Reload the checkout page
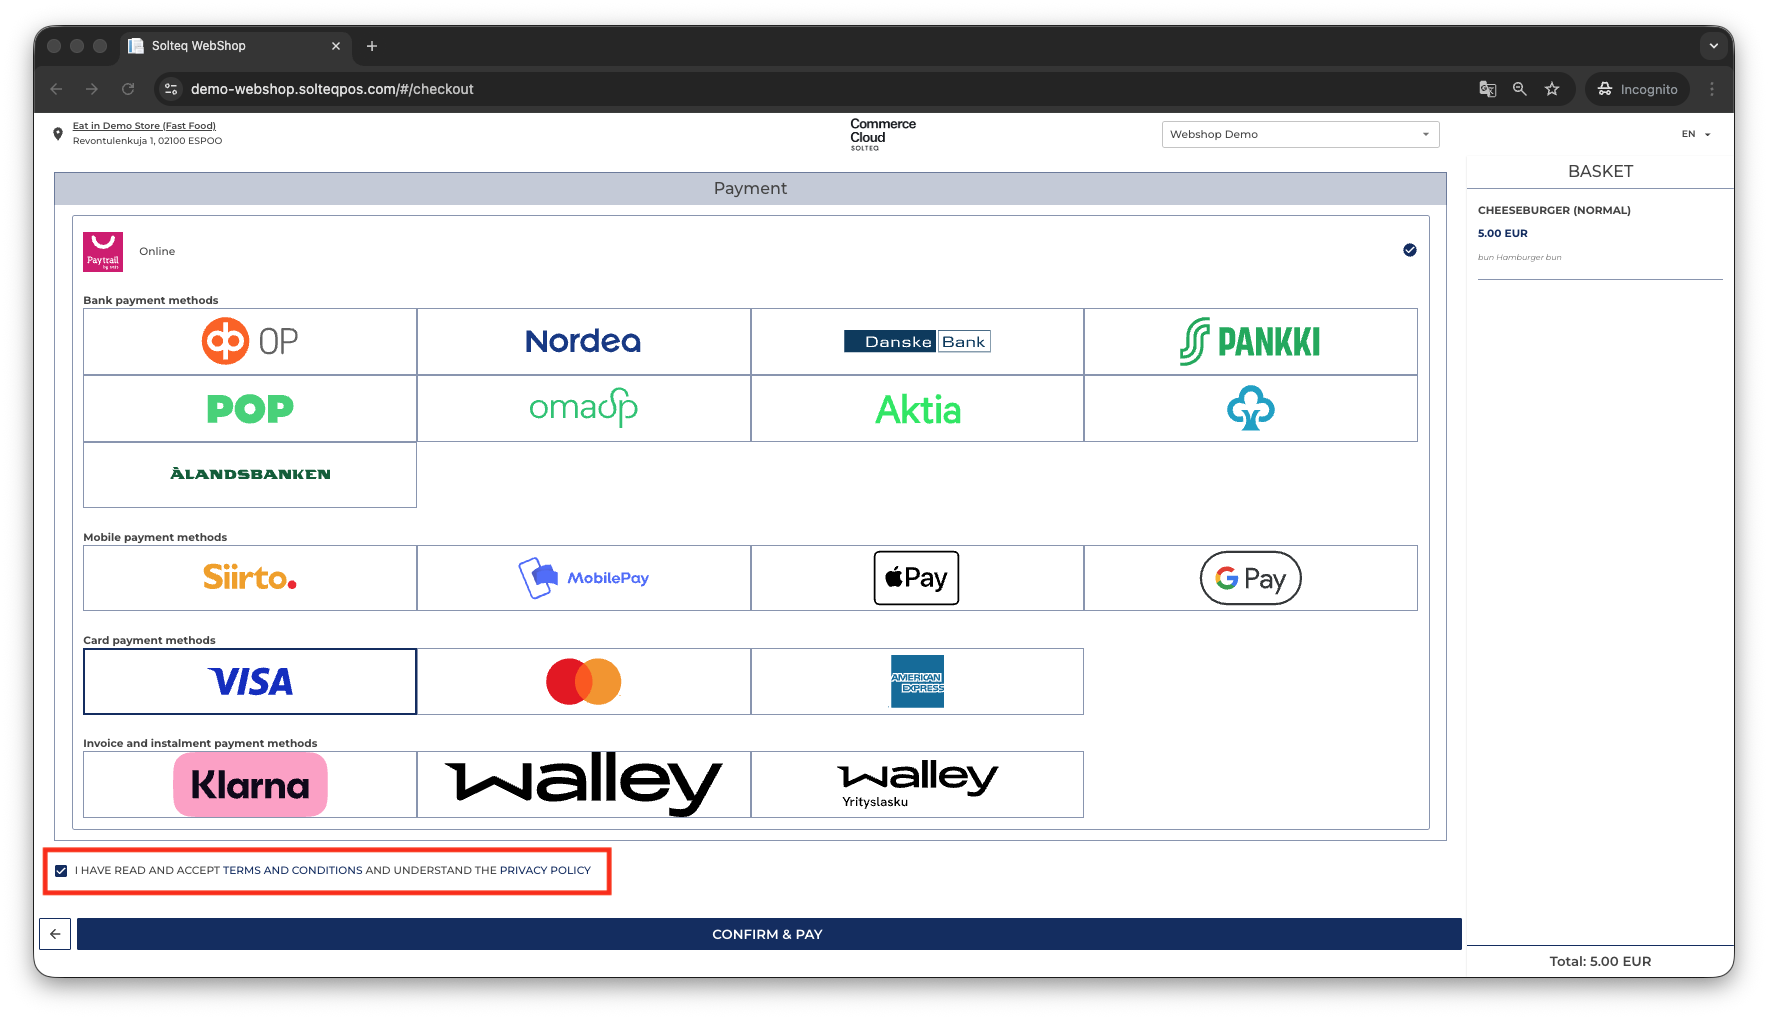Screen dimensions: 1768x1019 point(128,89)
